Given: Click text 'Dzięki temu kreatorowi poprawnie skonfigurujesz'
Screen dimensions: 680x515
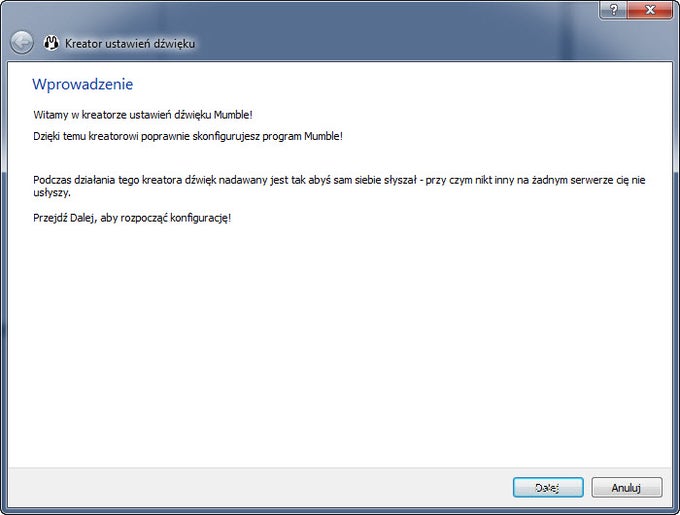Looking at the screenshot, I should [146, 136].
